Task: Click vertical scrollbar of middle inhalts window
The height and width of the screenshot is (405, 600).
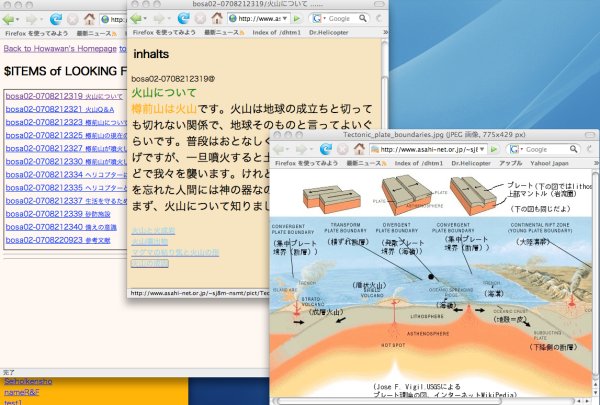Action: [x=385, y=84]
